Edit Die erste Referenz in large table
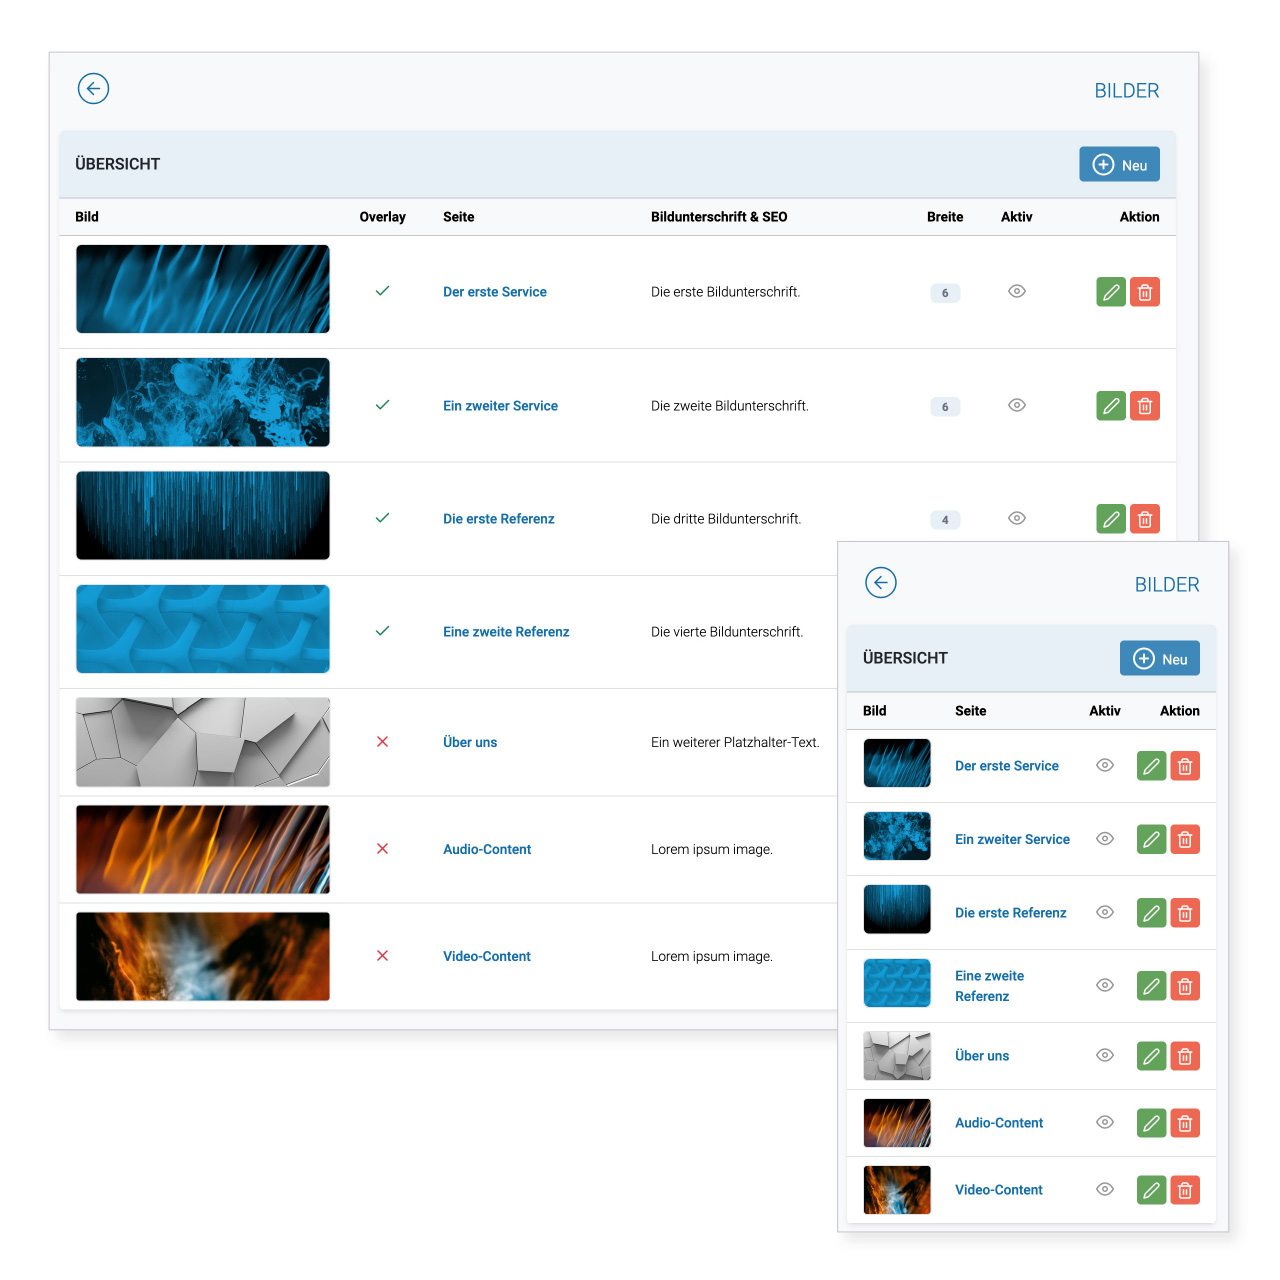 tap(1111, 519)
